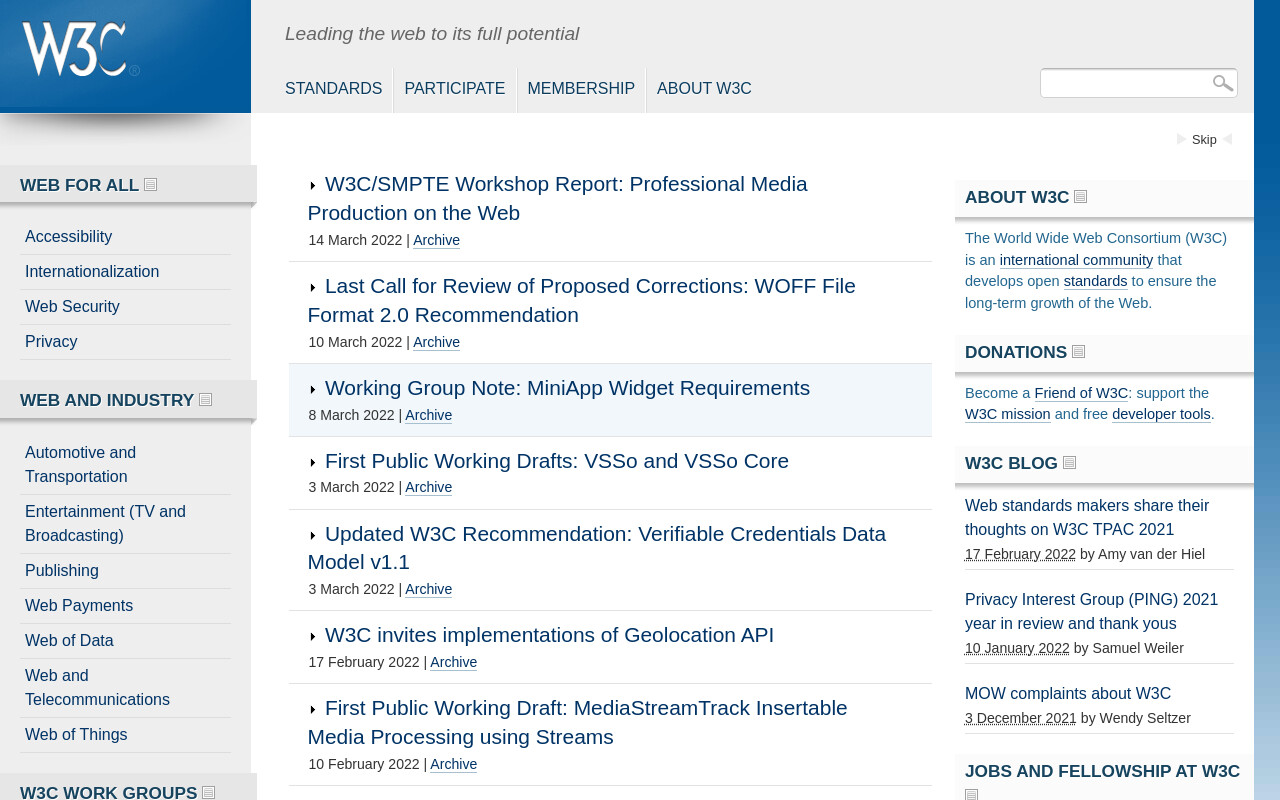Screen dimensions: 1280x800
Task: Click the W3C Blog heading
Action: 1011,463
